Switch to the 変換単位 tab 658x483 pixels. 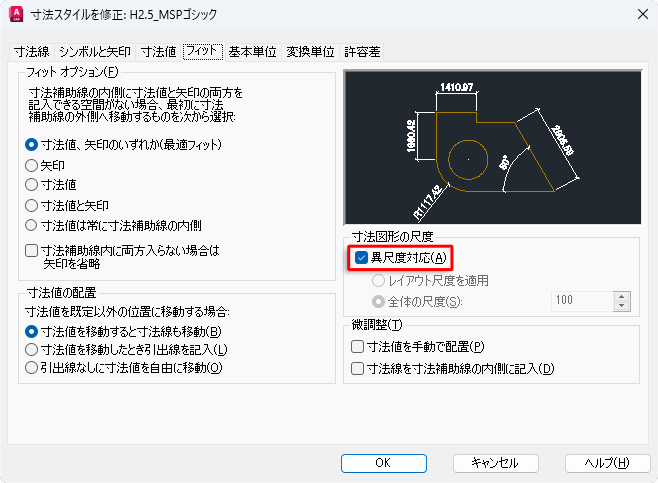tap(311, 52)
